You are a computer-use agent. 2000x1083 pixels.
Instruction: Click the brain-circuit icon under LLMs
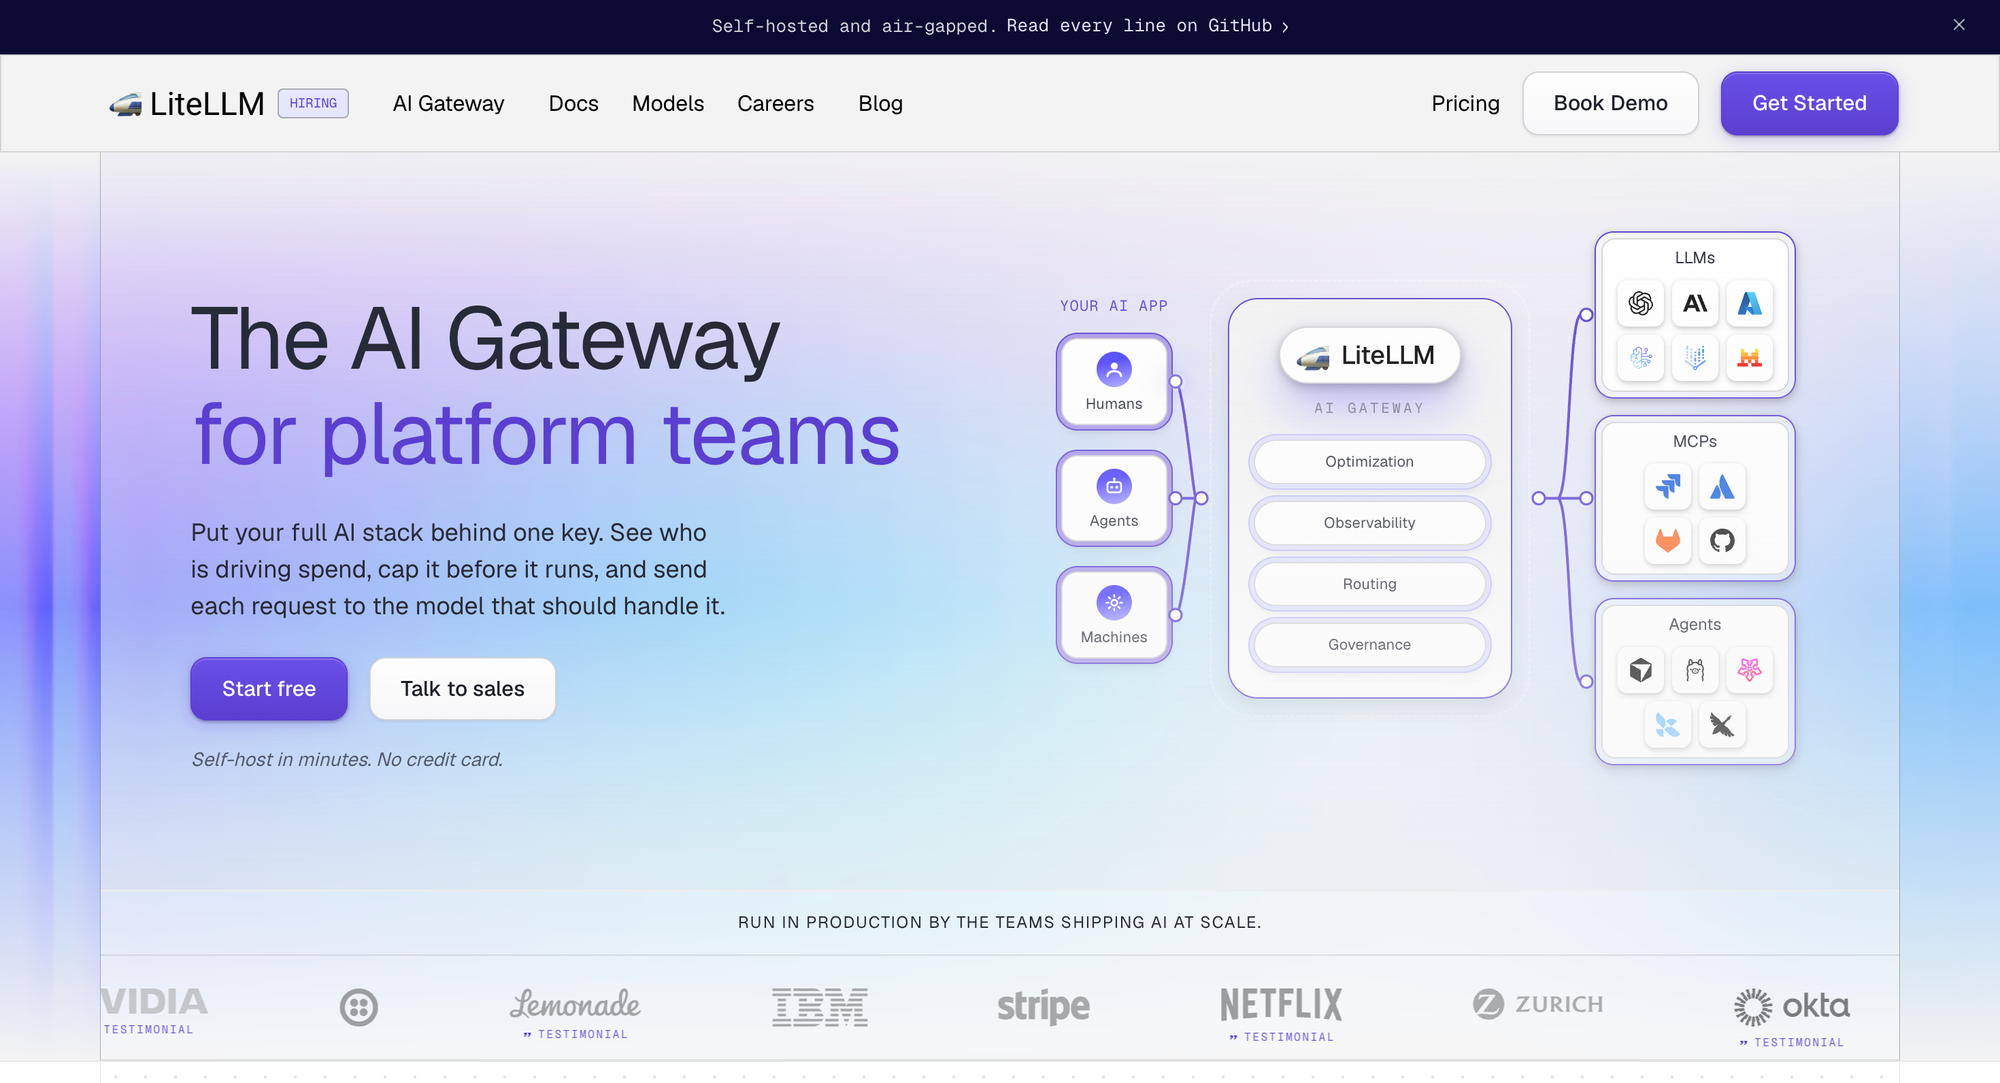tap(1641, 357)
